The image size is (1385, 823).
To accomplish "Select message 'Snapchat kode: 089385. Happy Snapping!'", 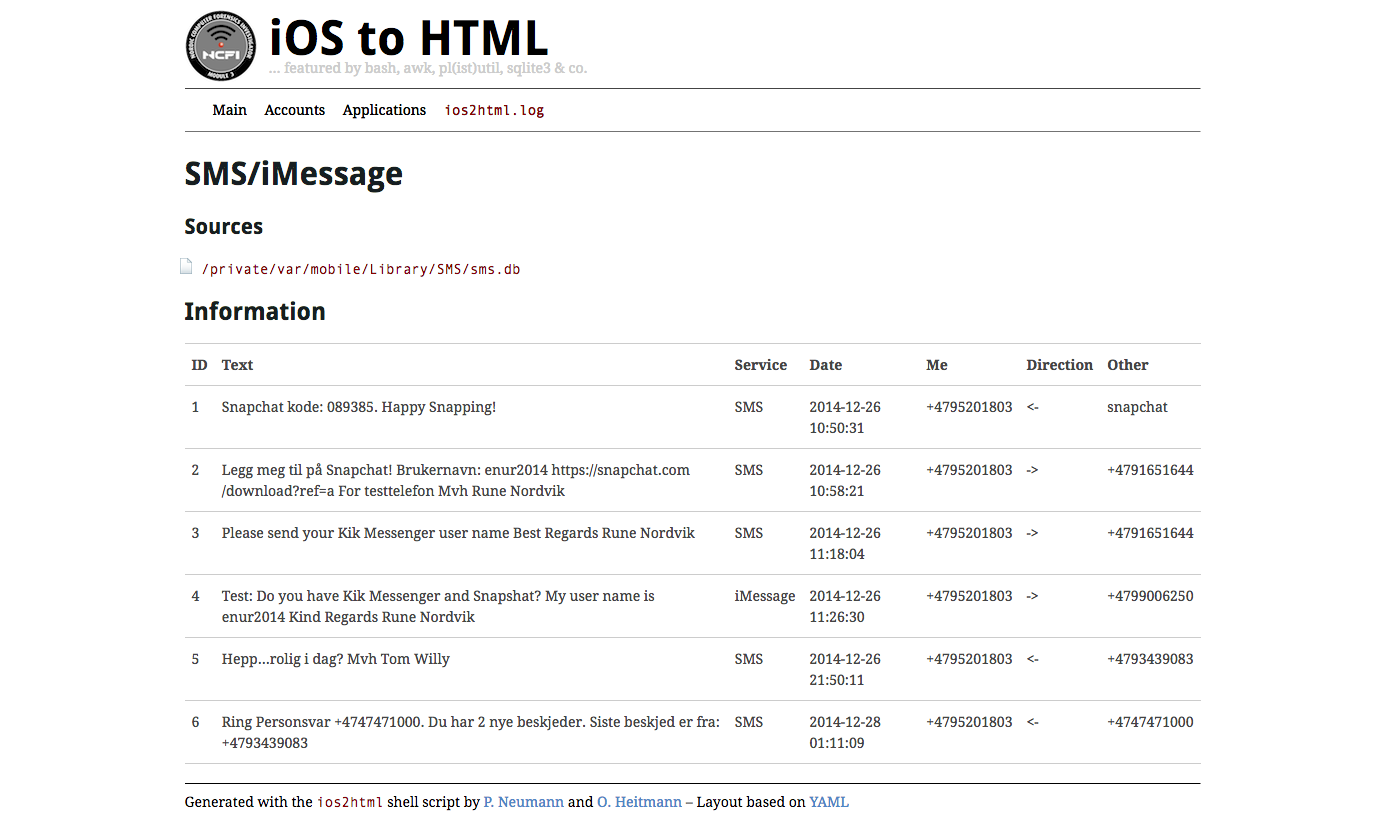I will (359, 408).
